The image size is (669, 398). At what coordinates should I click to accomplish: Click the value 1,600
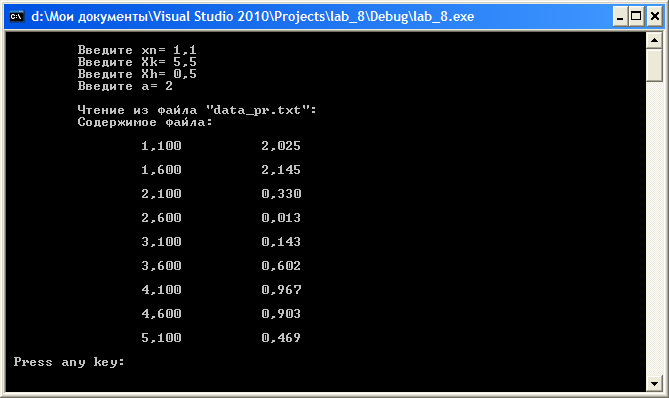click(x=161, y=170)
